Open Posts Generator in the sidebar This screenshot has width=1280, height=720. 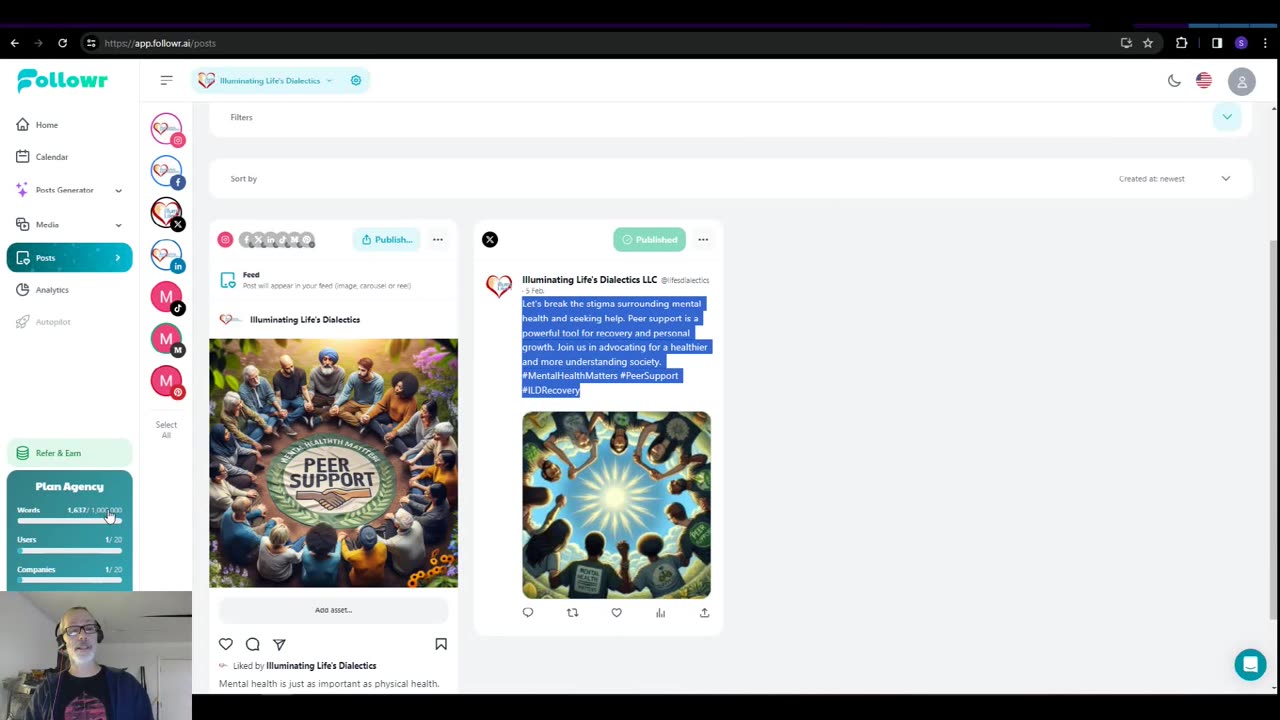(64, 190)
